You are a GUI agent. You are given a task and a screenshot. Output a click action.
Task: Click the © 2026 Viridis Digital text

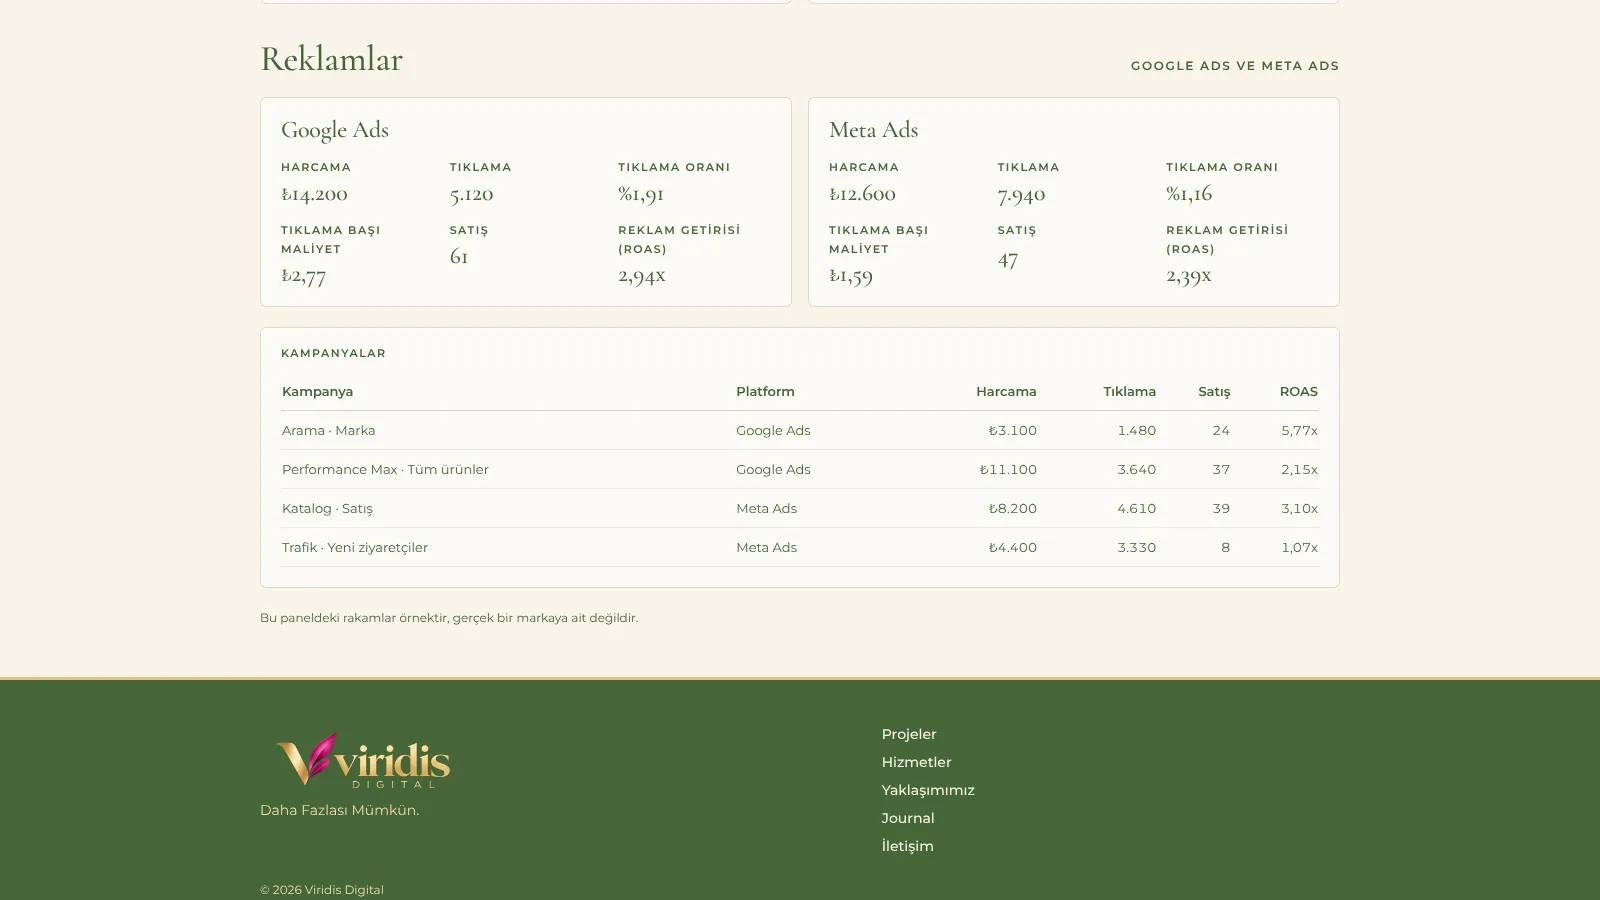[322, 890]
